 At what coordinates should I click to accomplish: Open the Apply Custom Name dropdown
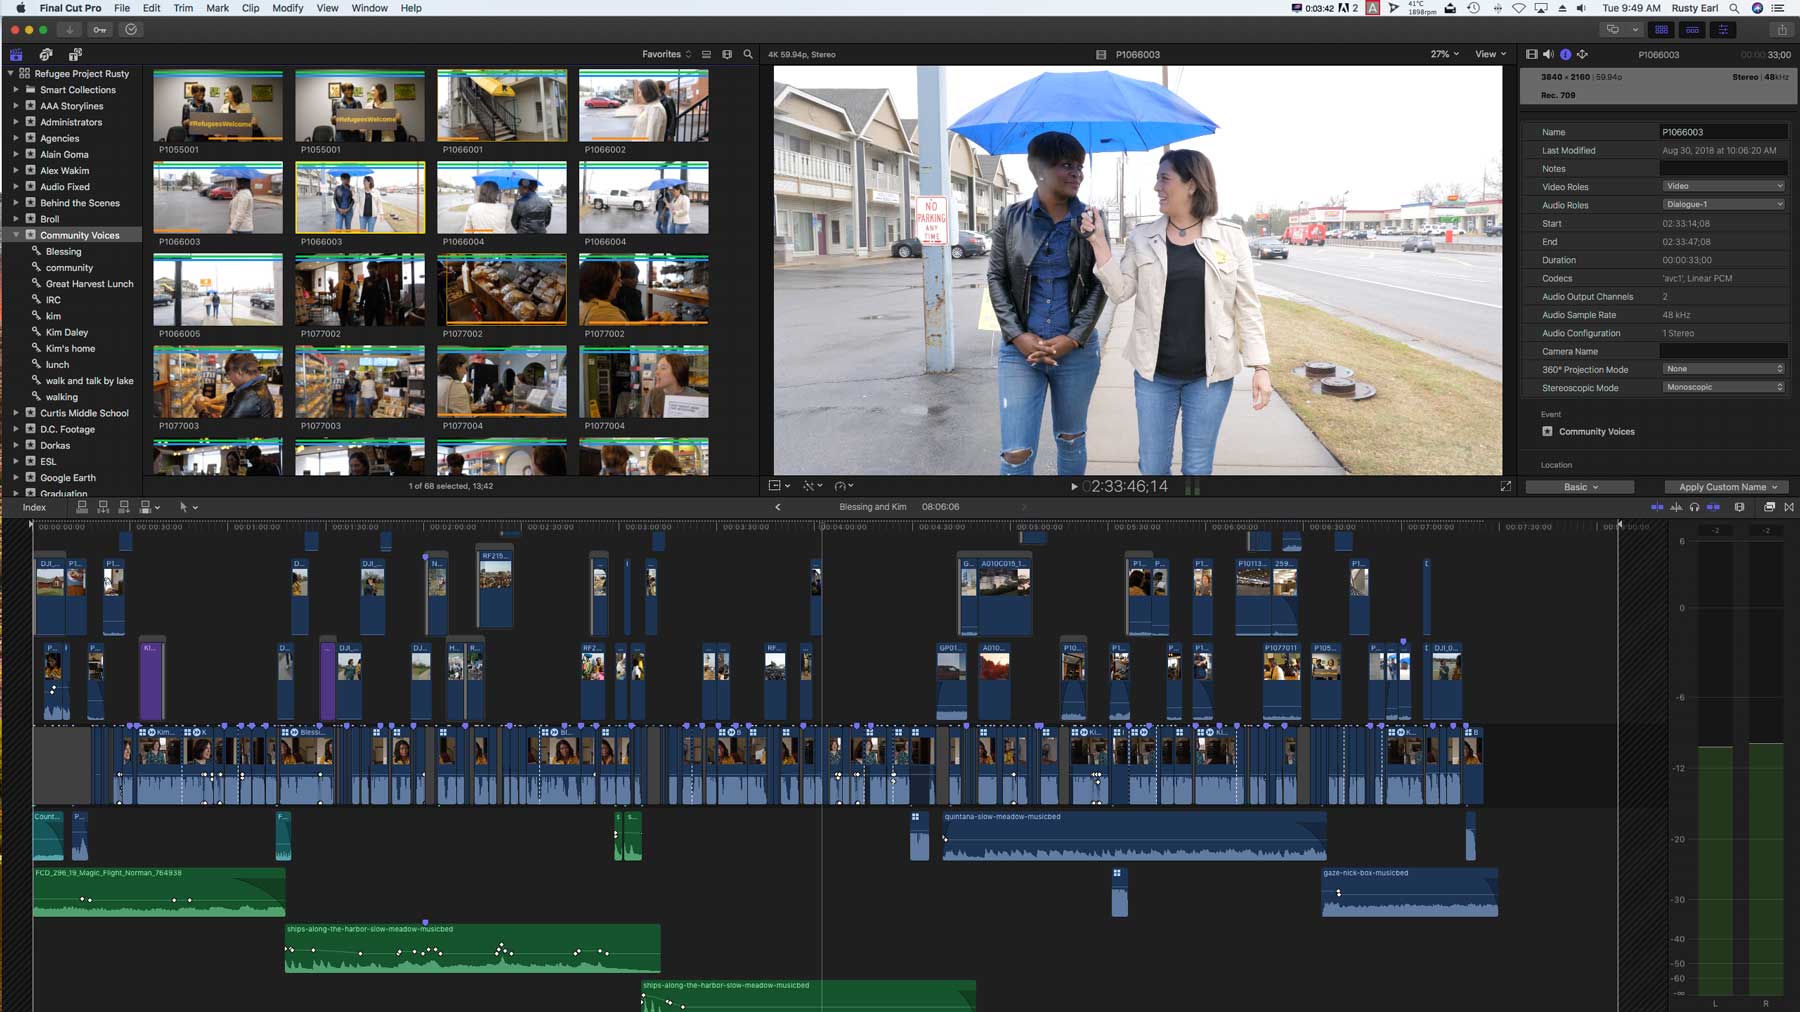pyautogui.click(x=1727, y=487)
